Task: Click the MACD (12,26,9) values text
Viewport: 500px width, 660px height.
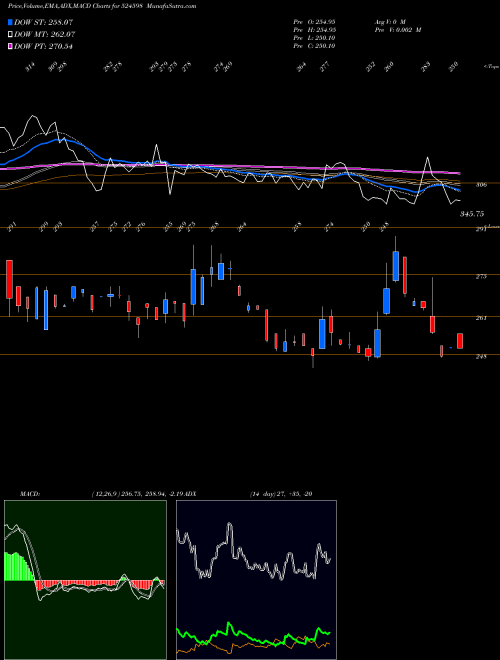Action: 138,494
